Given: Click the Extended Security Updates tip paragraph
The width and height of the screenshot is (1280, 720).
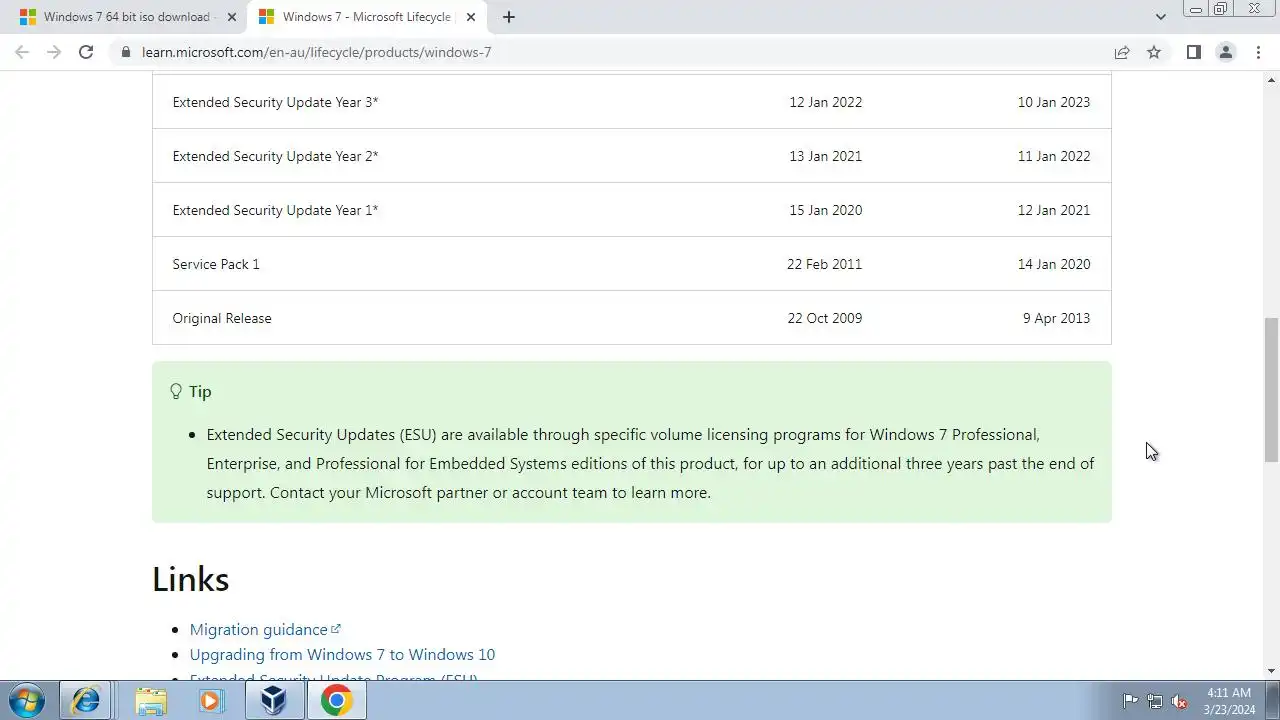Looking at the screenshot, I should click(x=650, y=464).
